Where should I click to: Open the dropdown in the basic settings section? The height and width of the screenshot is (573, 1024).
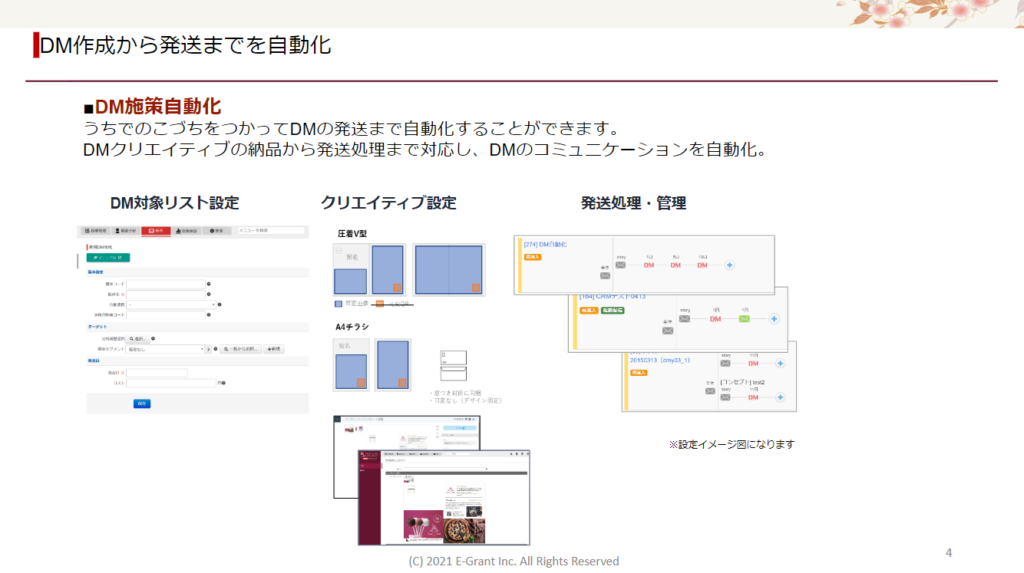pyautogui.click(x=171, y=304)
